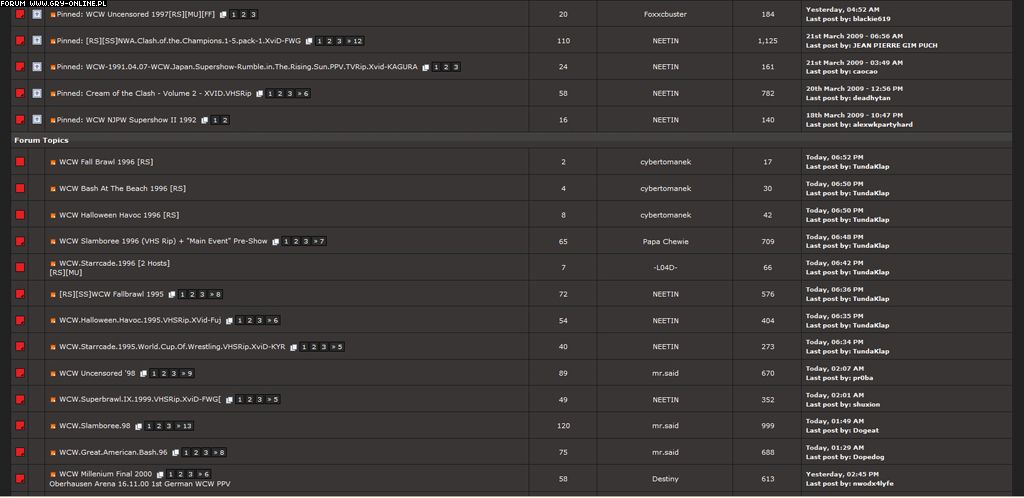Click multi-page icon beside pinned NWA Clash of the Champions

pyautogui.click(x=309, y=41)
